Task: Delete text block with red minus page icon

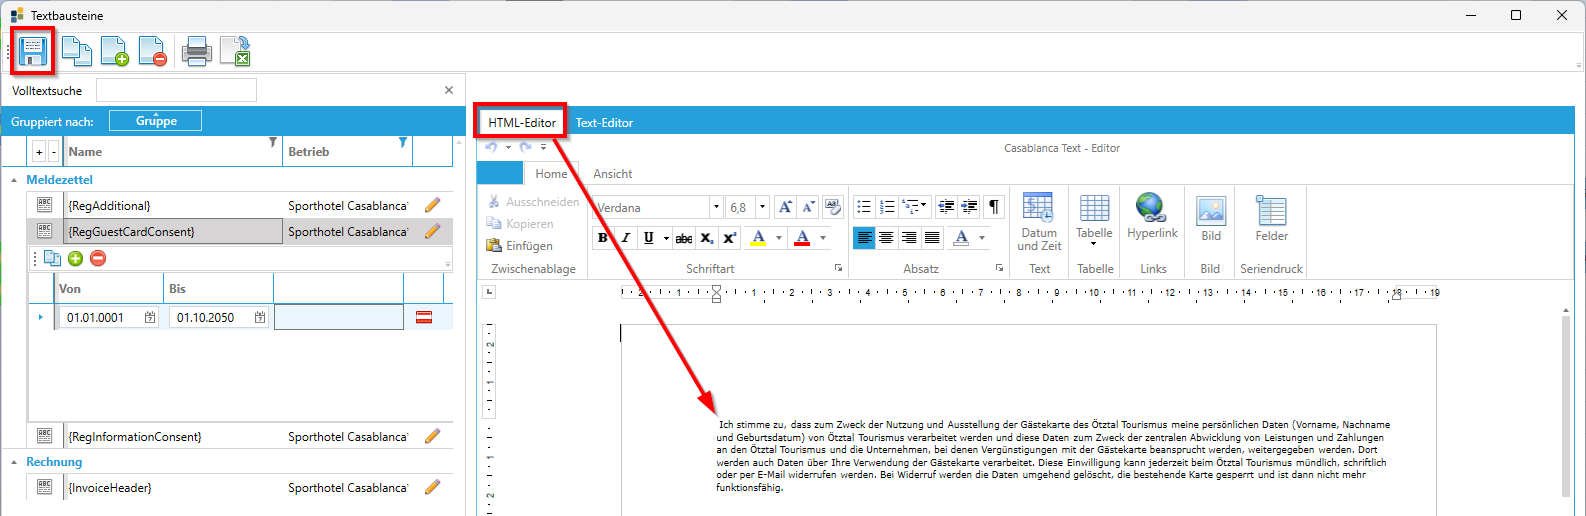Action: click(x=152, y=51)
